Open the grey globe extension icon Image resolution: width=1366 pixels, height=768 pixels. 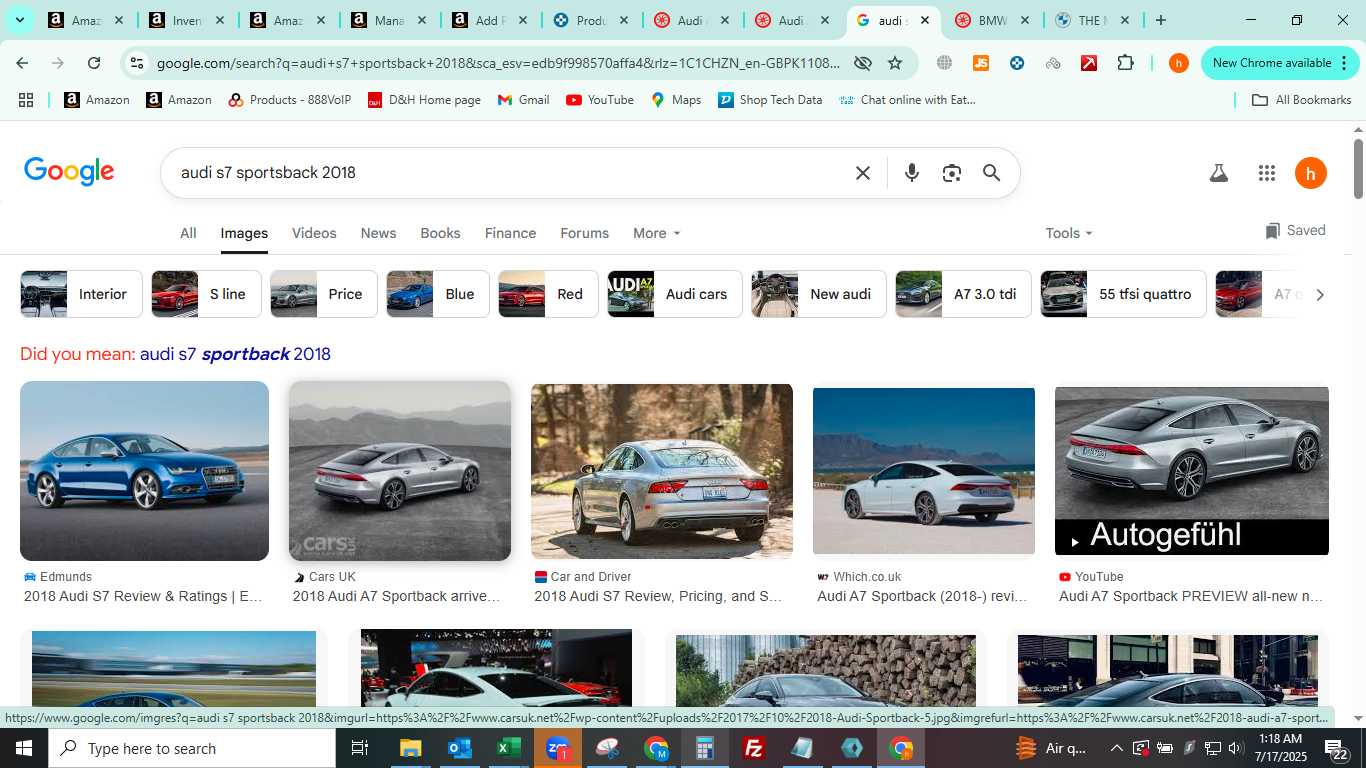click(x=944, y=63)
